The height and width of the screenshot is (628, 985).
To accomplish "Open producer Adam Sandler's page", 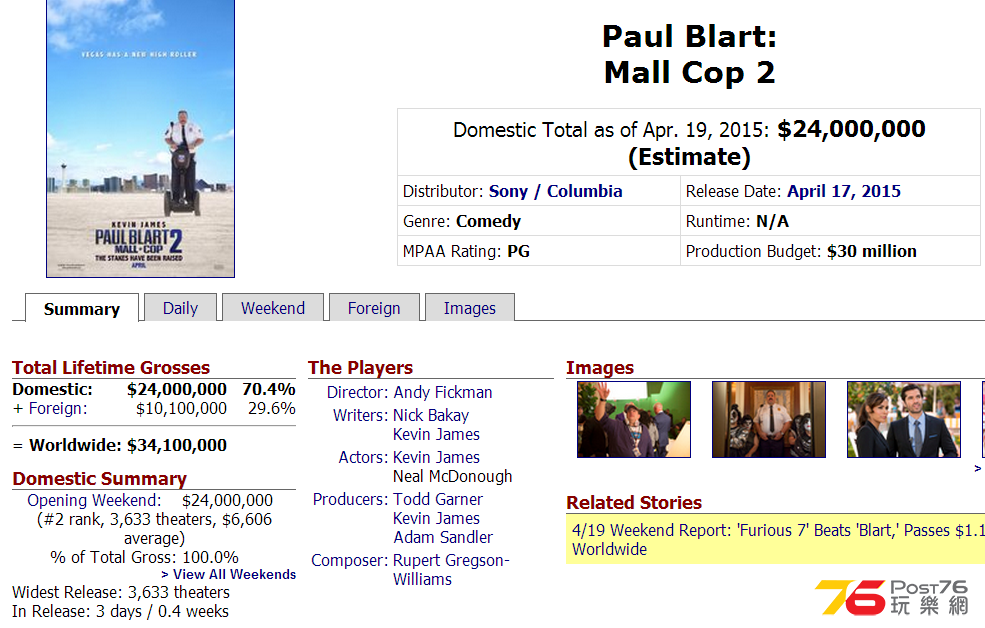I will click(x=443, y=537).
